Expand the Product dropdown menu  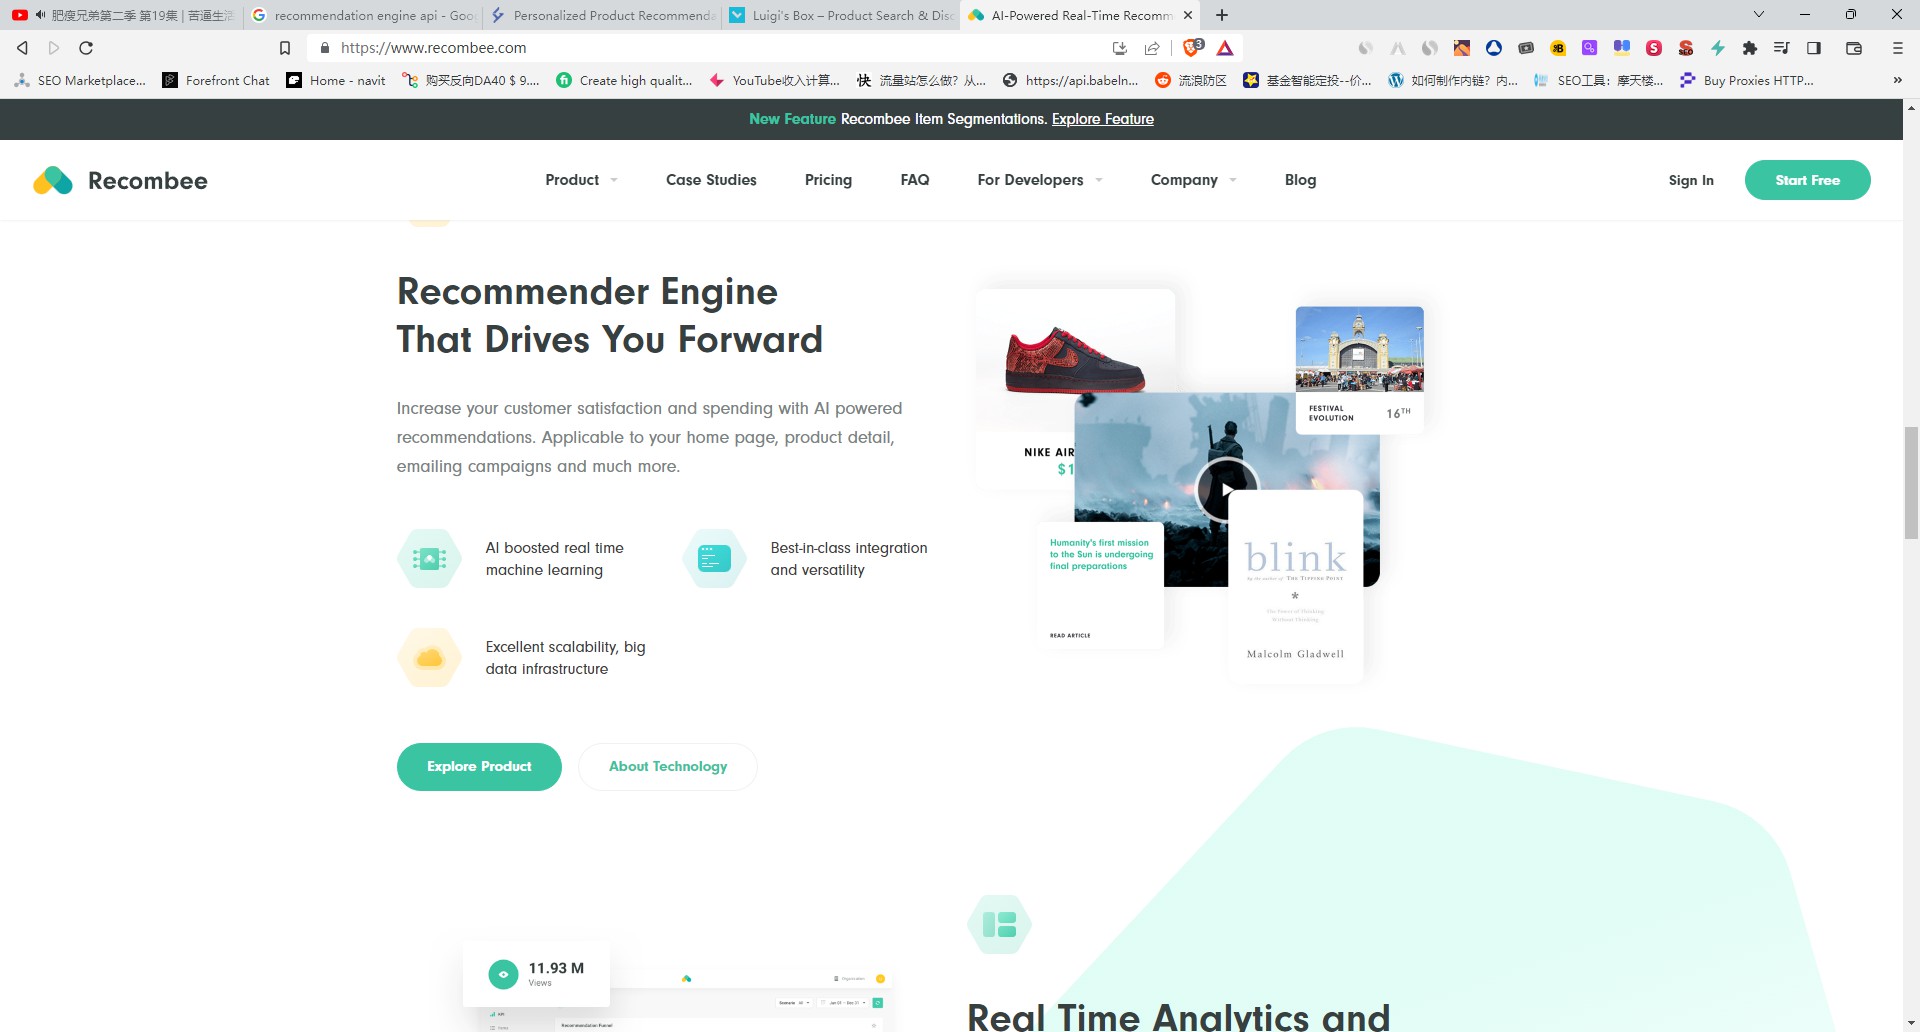click(581, 180)
